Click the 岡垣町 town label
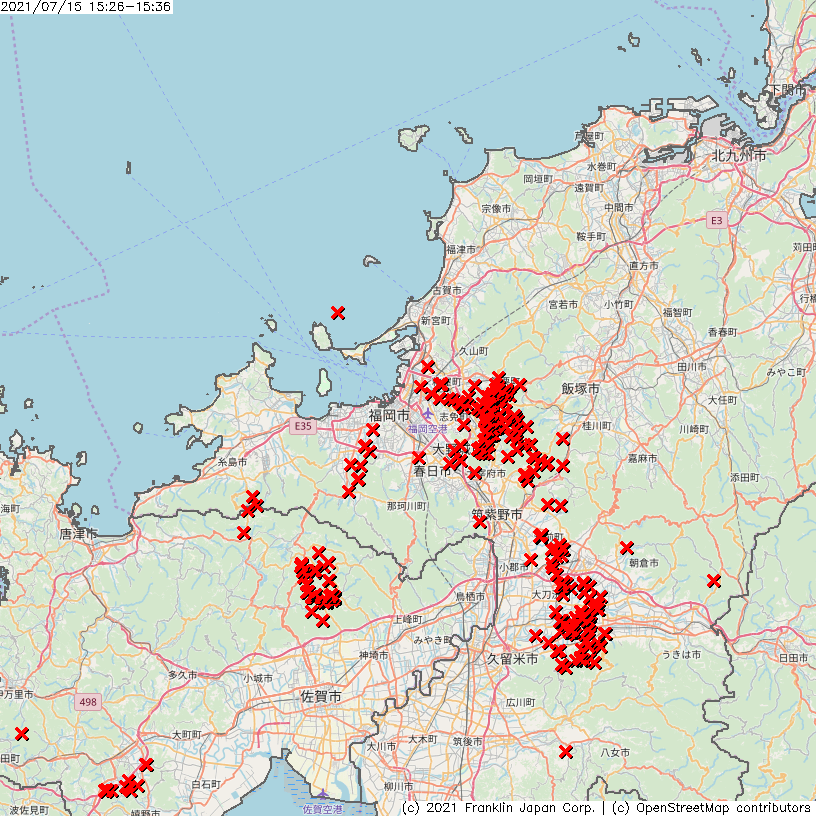This screenshot has width=816, height=816. (538, 179)
